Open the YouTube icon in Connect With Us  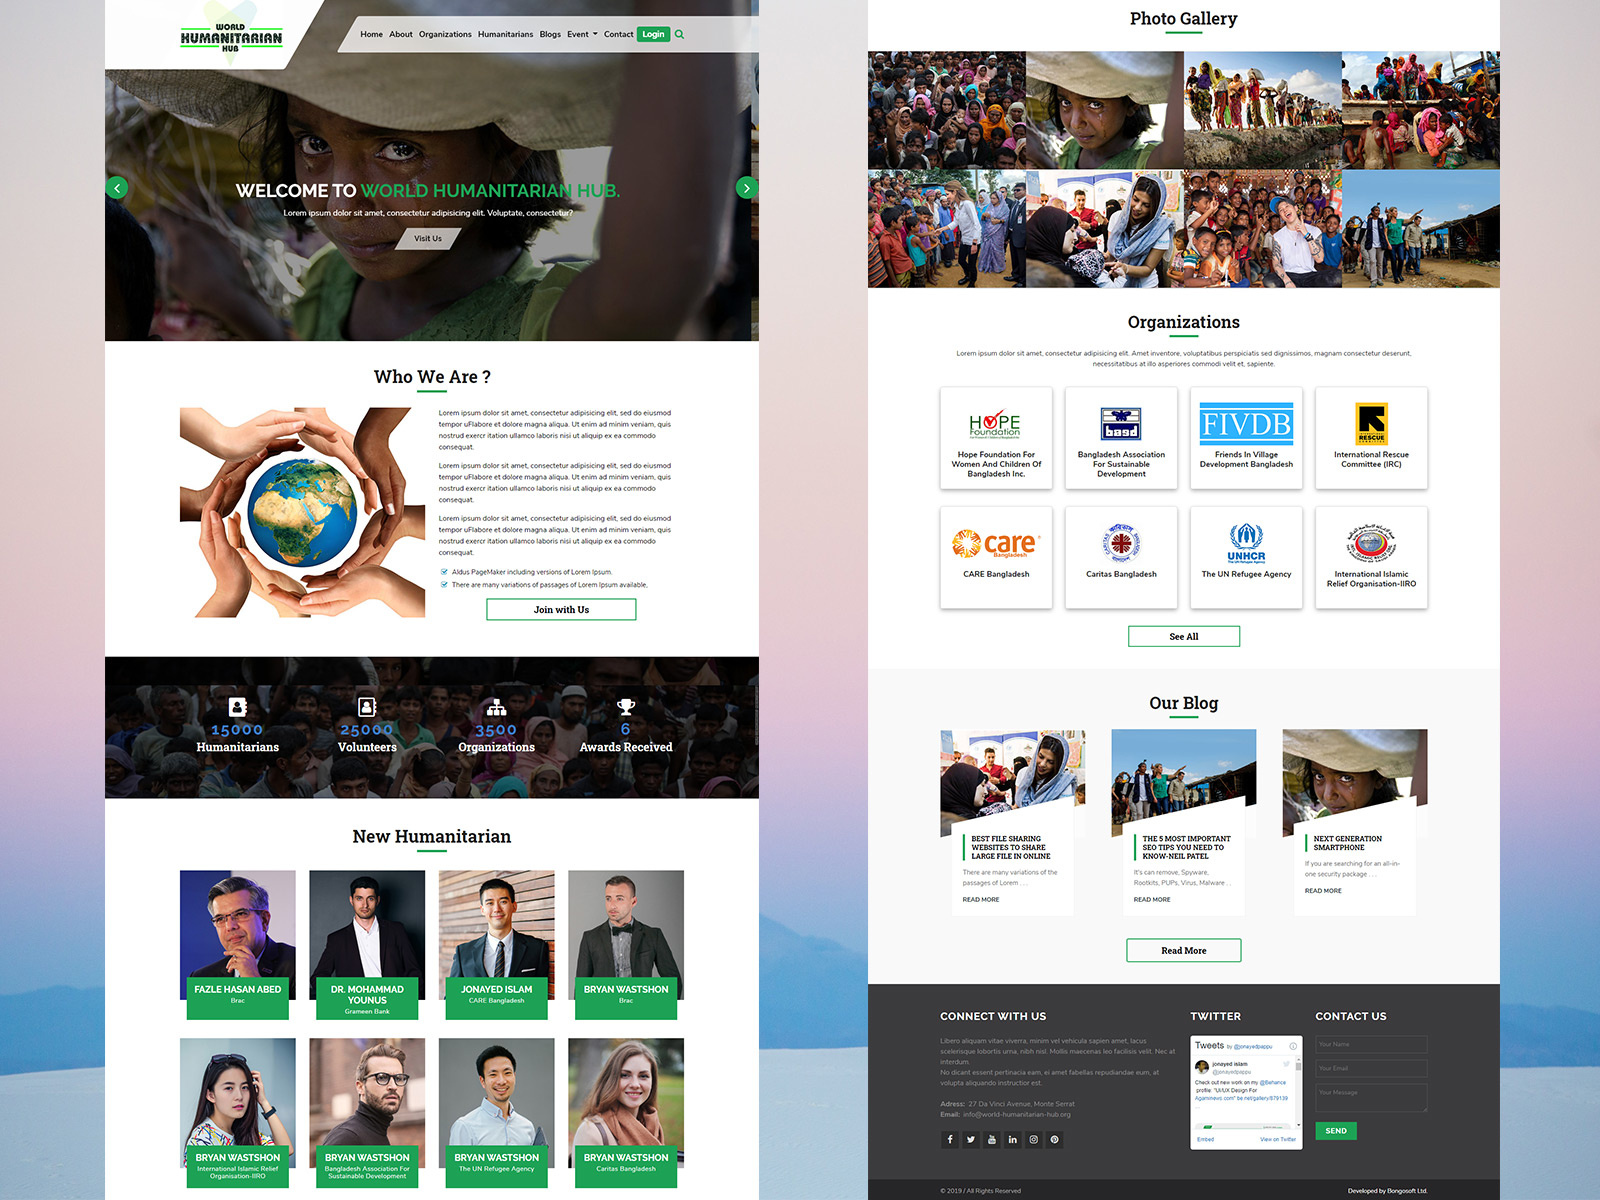click(991, 1140)
